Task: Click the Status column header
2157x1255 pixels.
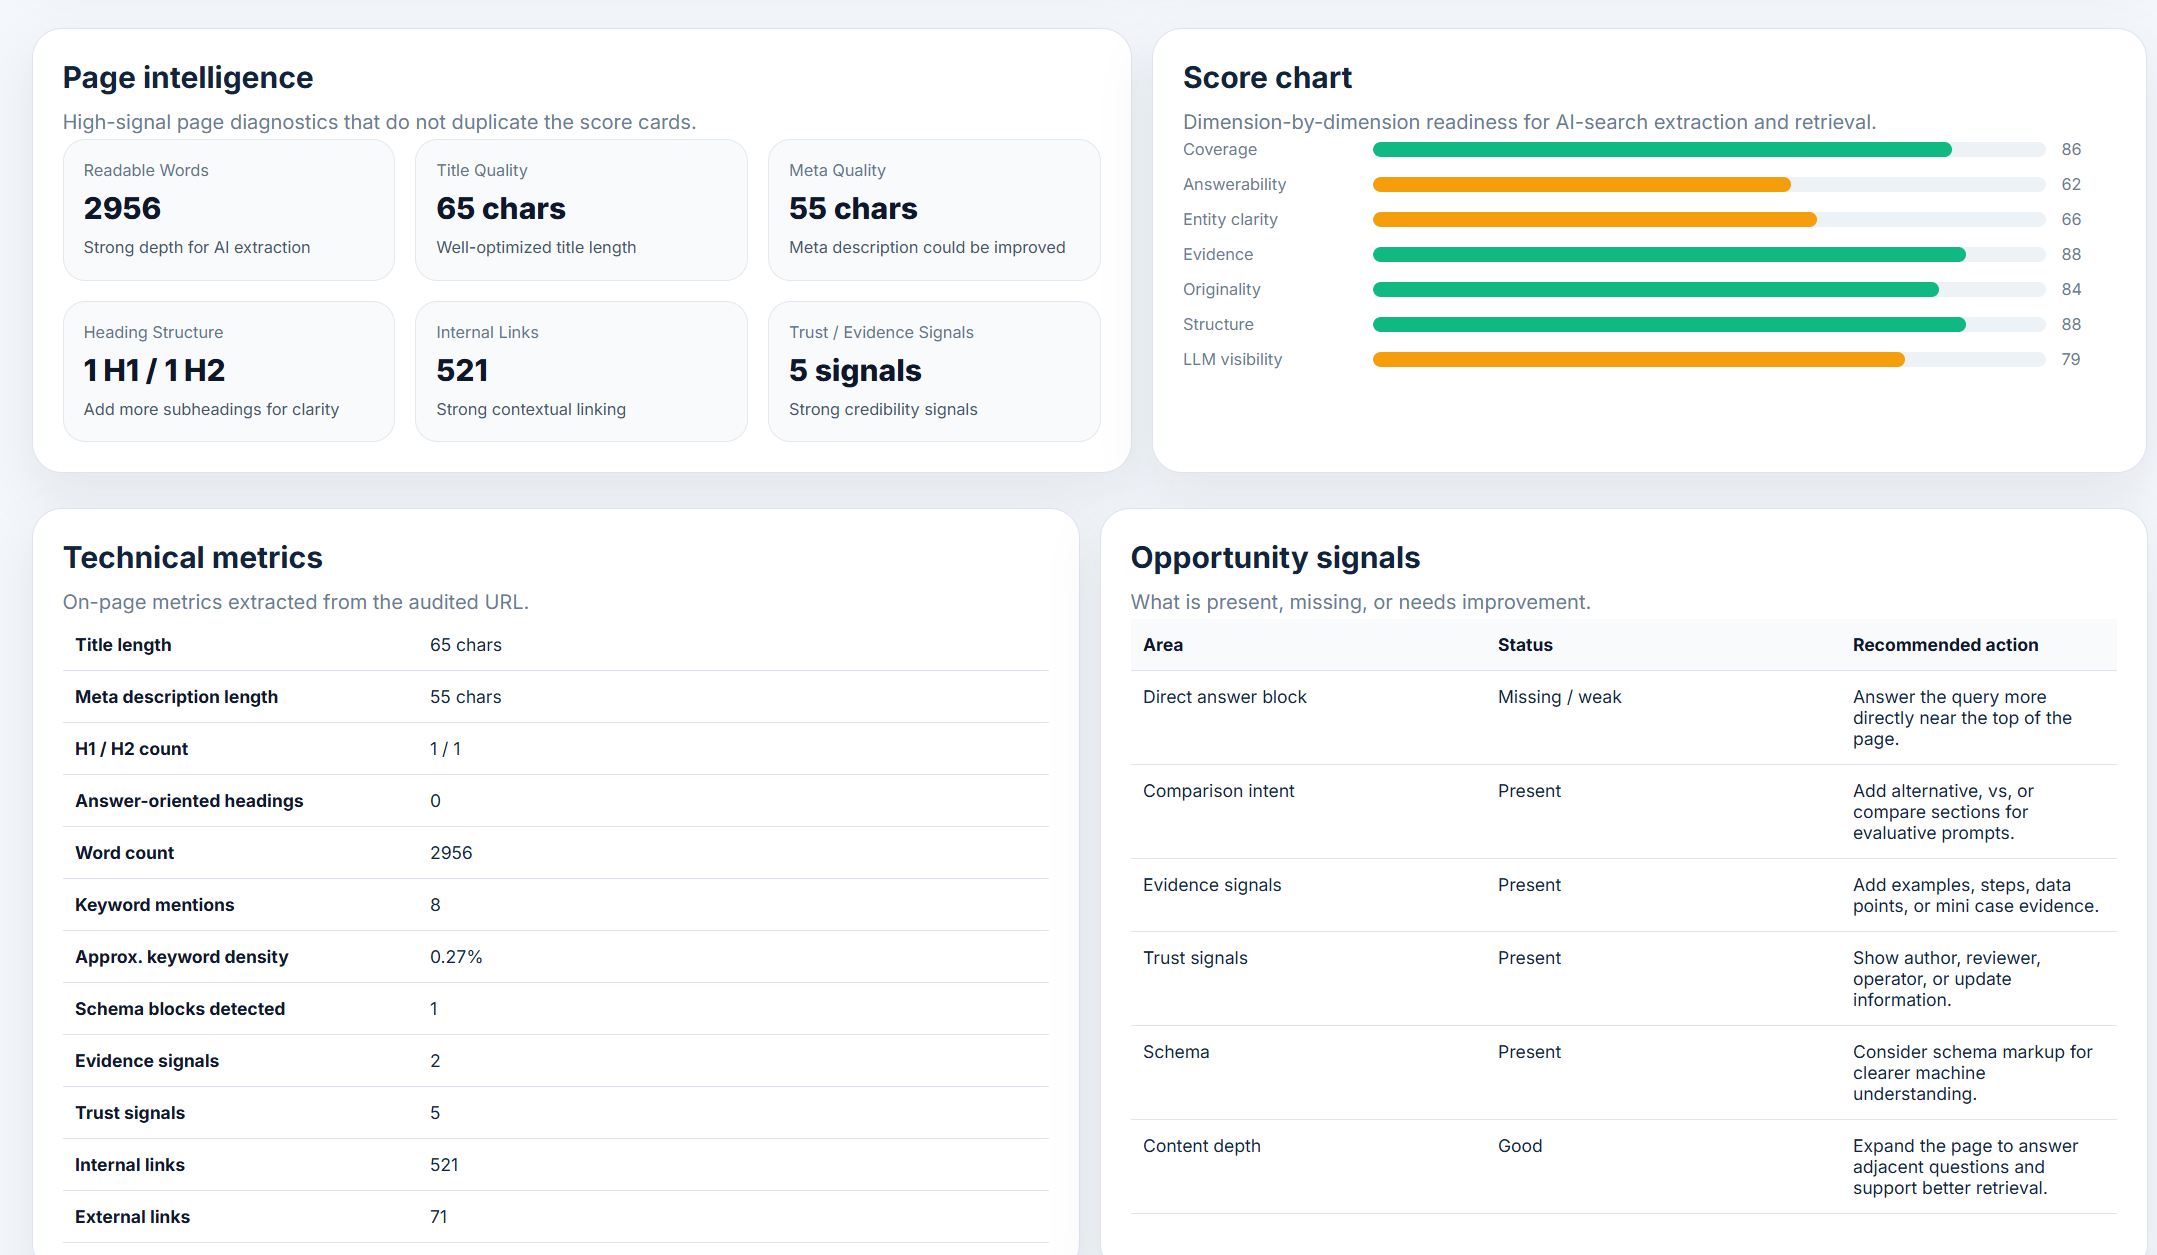Action: click(x=1525, y=645)
